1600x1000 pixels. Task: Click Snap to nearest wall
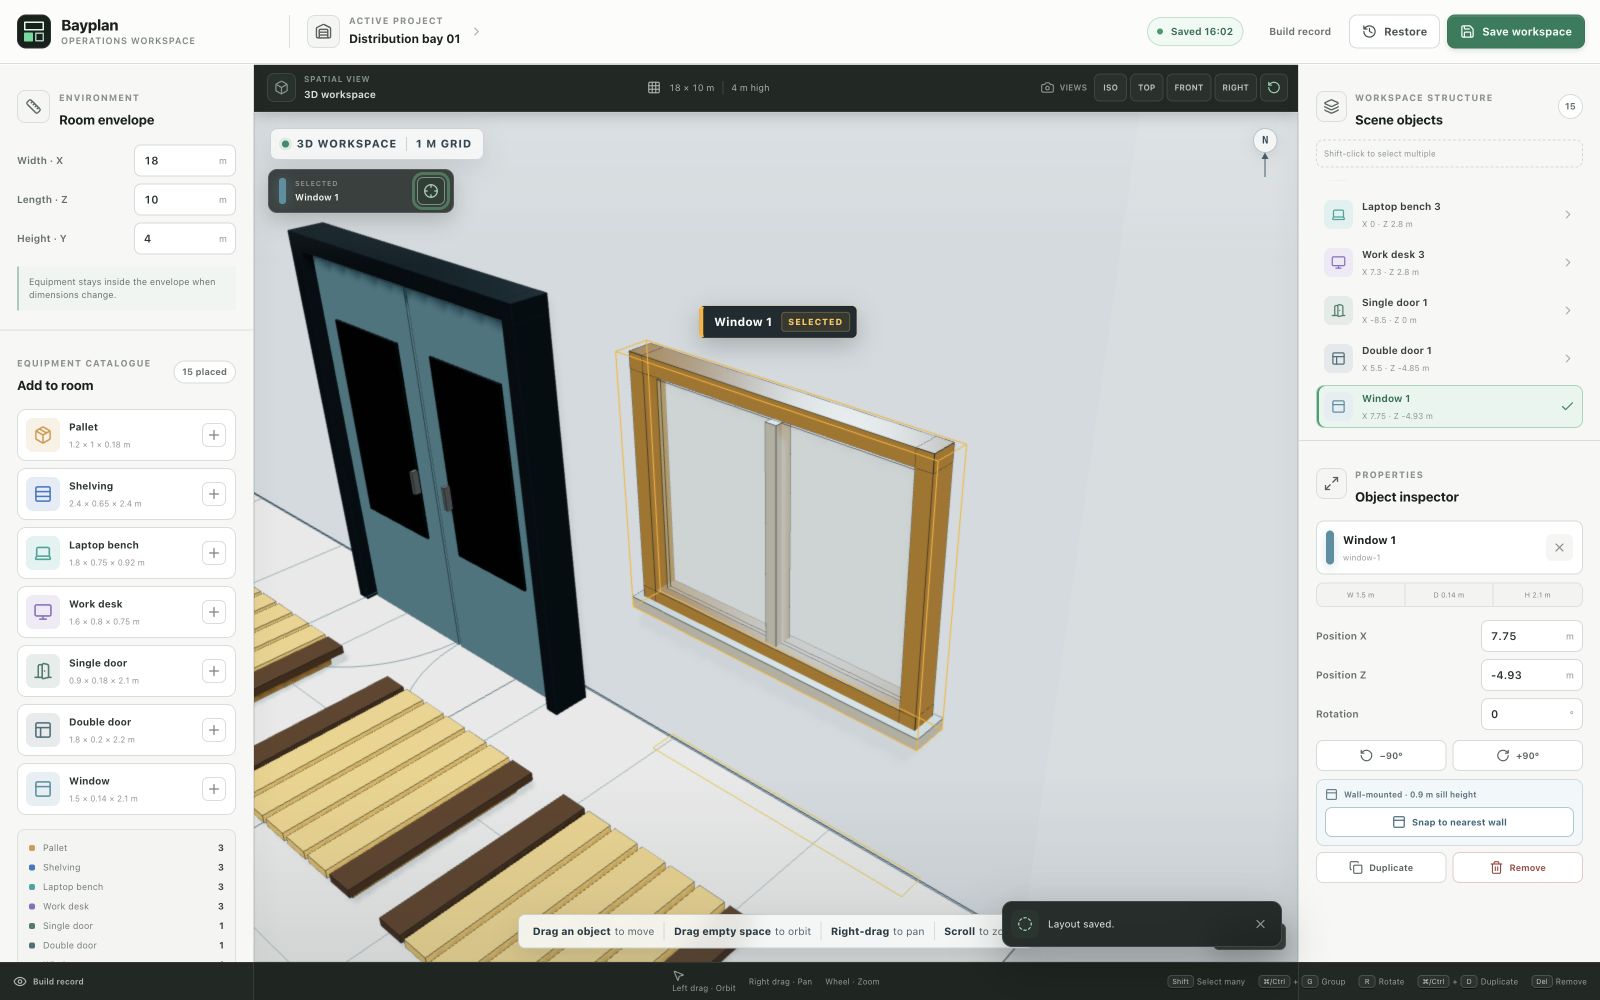pyautogui.click(x=1449, y=822)
